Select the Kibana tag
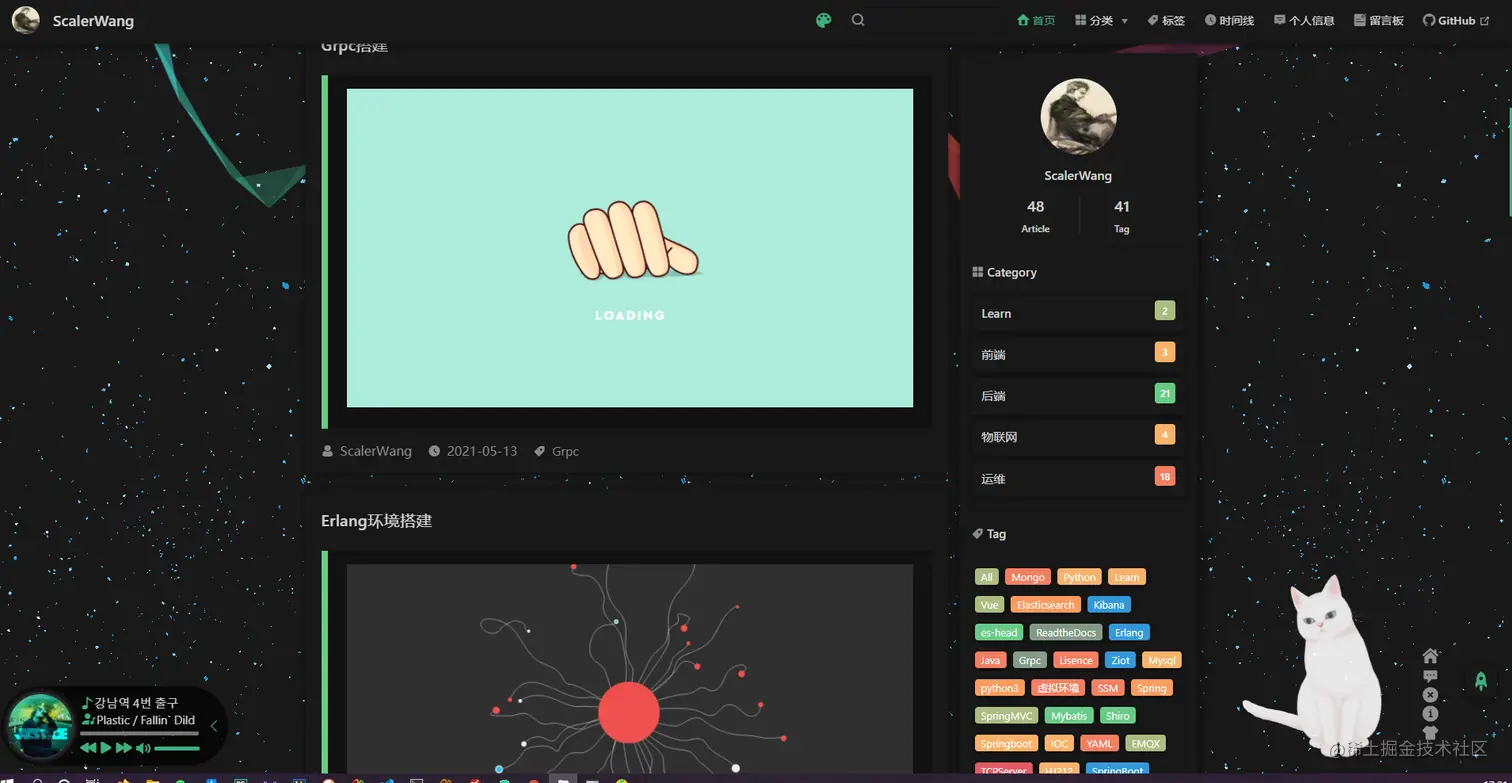This screenshot has width=1512, height=783. 1109,605
